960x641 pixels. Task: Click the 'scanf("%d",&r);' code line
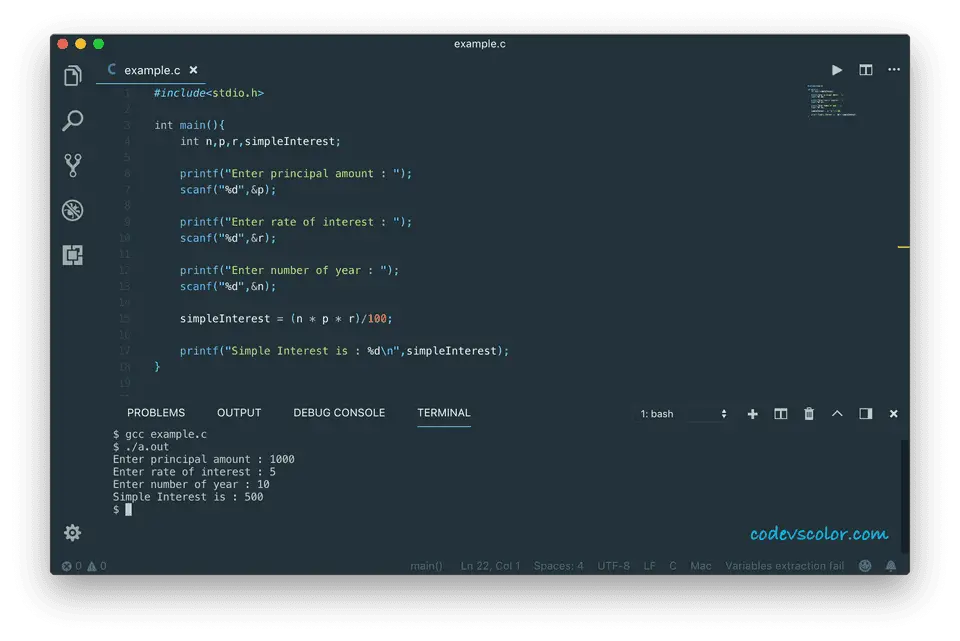coord(228,238)
